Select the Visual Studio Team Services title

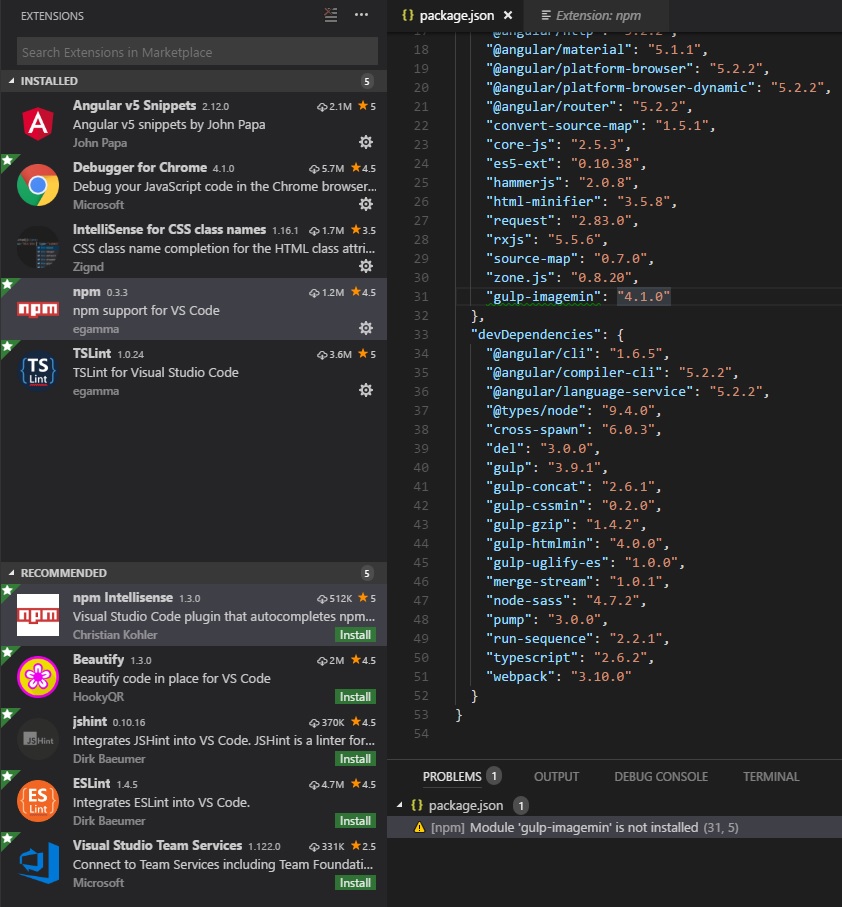tap(157, 845)
